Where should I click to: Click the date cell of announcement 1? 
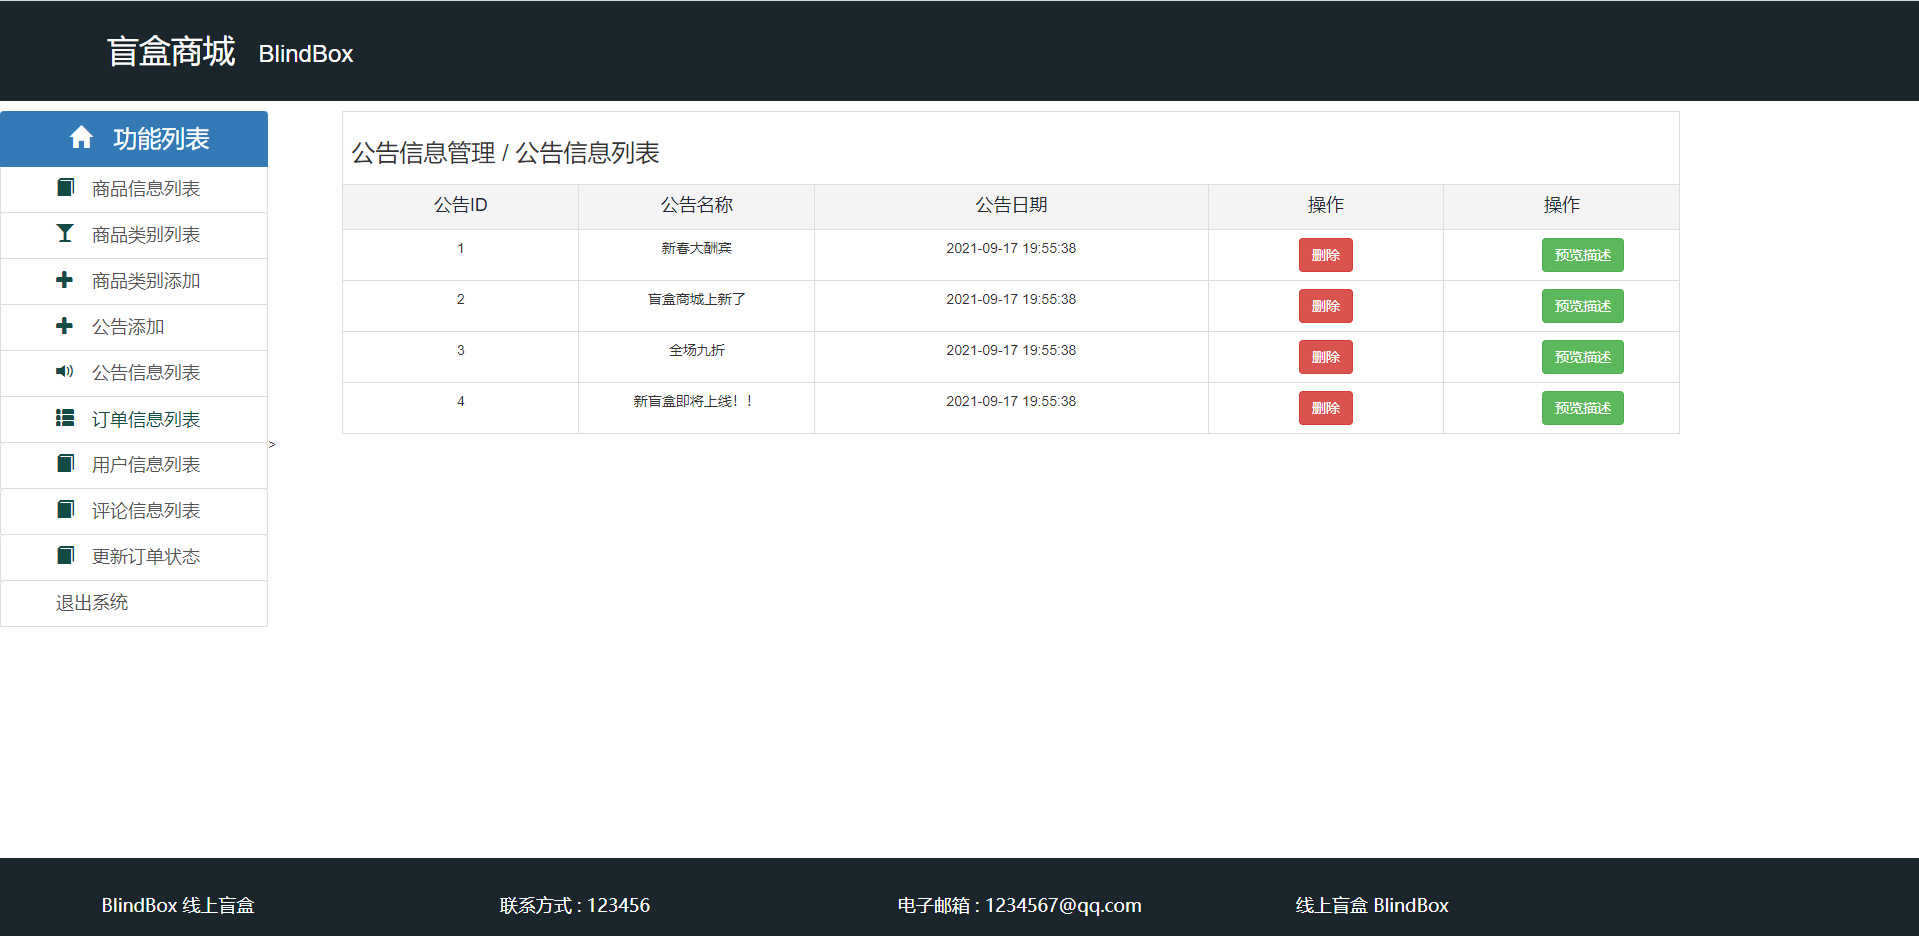click(x=1011, y=255)
